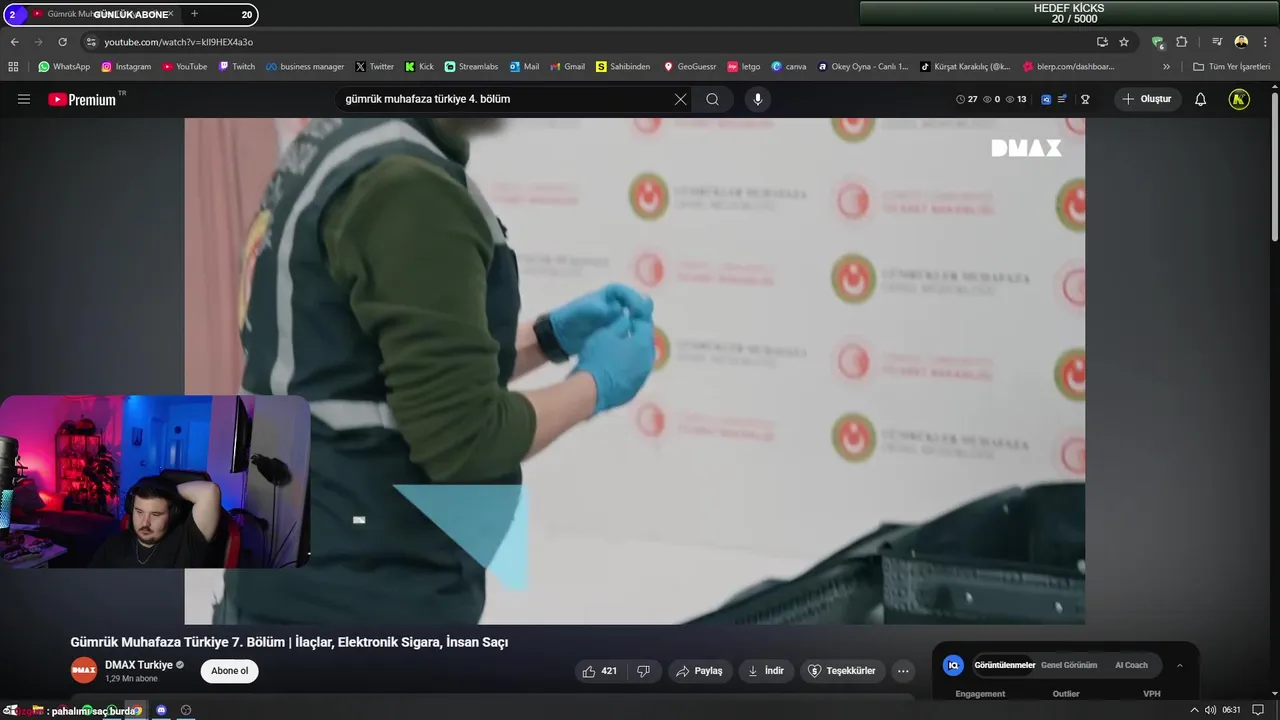Open the Kick bookmark
Screen dimensions: 1280x720
tap(419, 67)
